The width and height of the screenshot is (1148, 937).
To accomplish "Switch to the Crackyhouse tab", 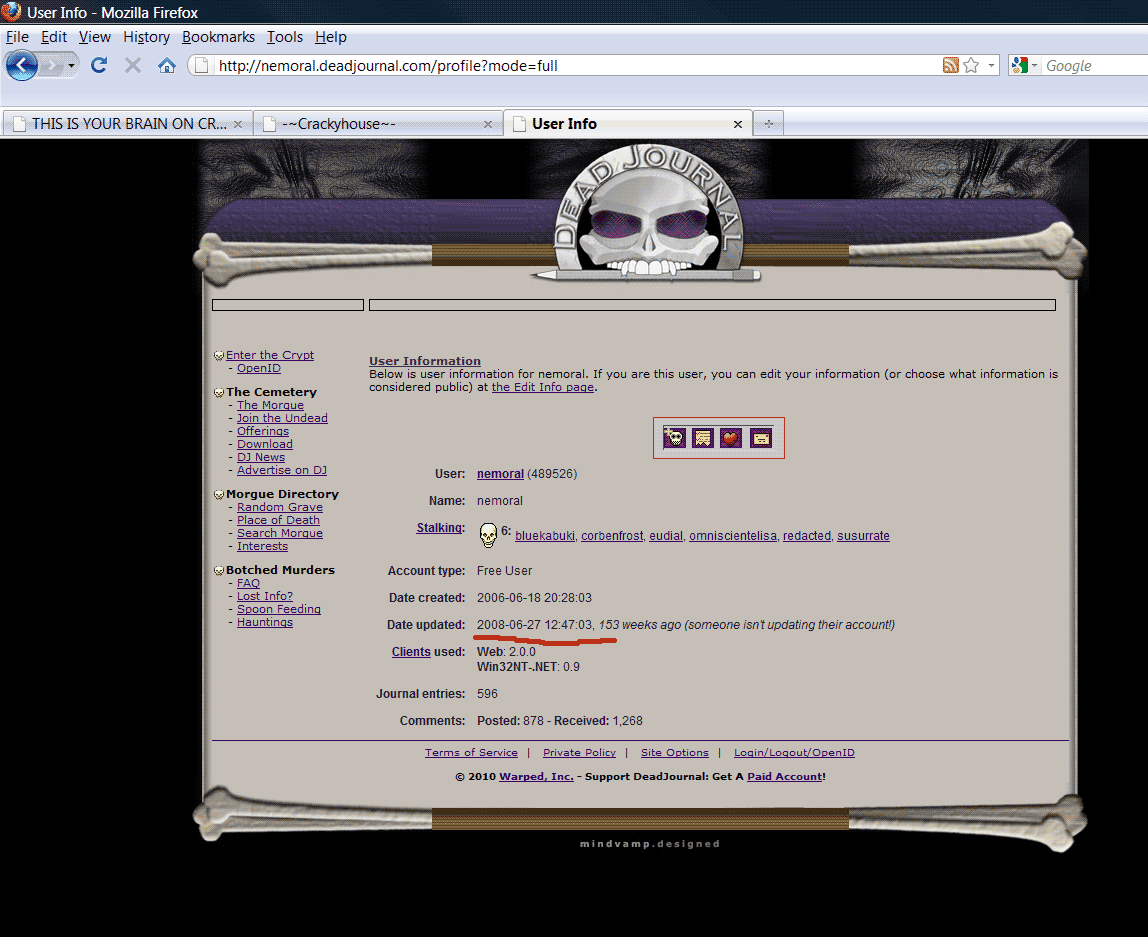I will (378, 124).
